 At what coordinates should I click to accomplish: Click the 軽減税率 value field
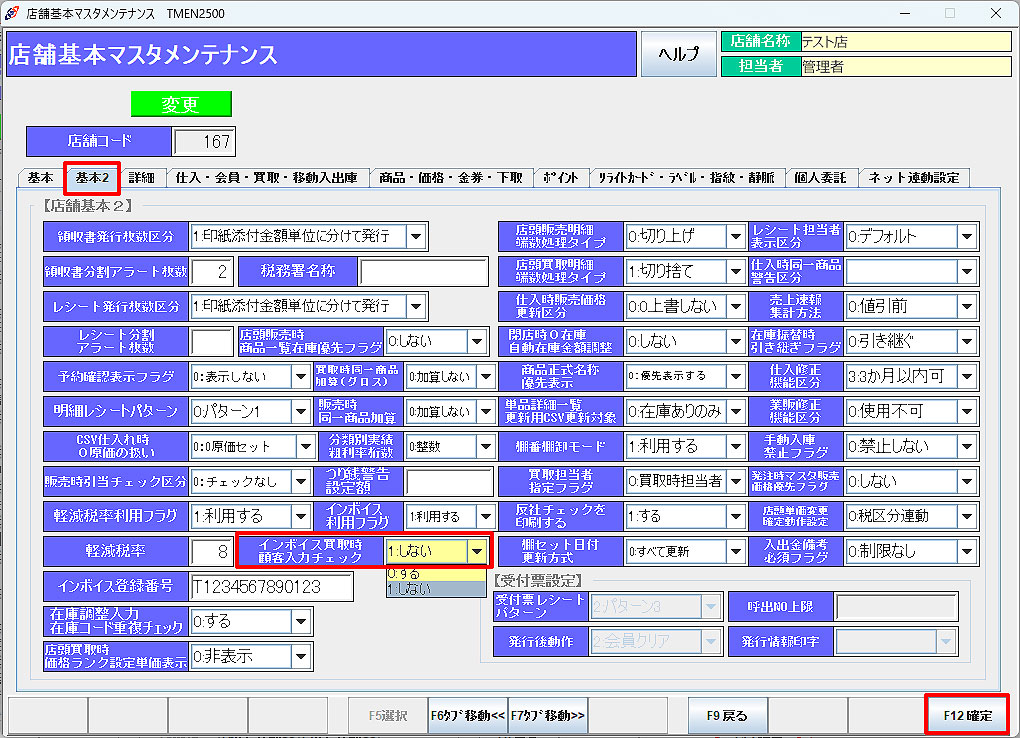tap(211, 551)
